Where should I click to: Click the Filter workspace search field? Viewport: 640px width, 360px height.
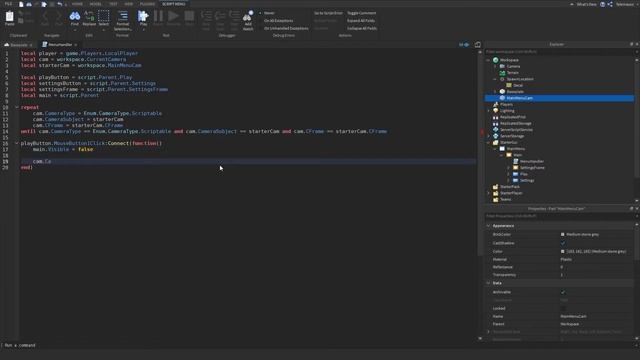559,52
